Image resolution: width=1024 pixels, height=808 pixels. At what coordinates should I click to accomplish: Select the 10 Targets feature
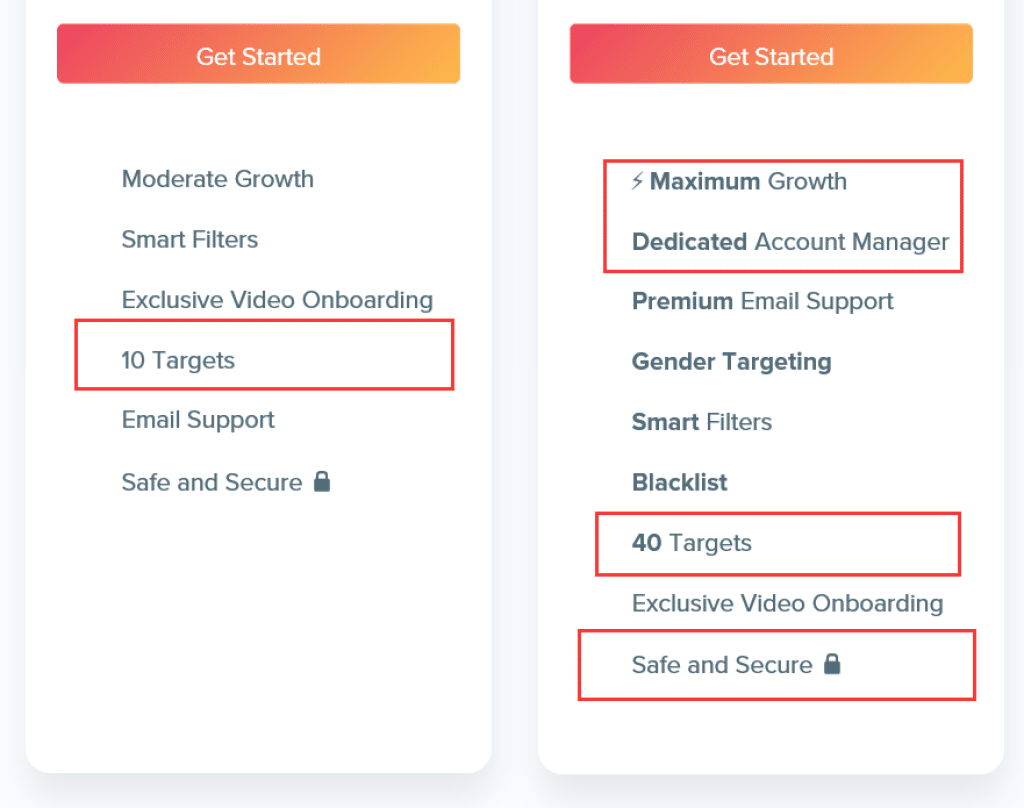(x=178, y=360)
